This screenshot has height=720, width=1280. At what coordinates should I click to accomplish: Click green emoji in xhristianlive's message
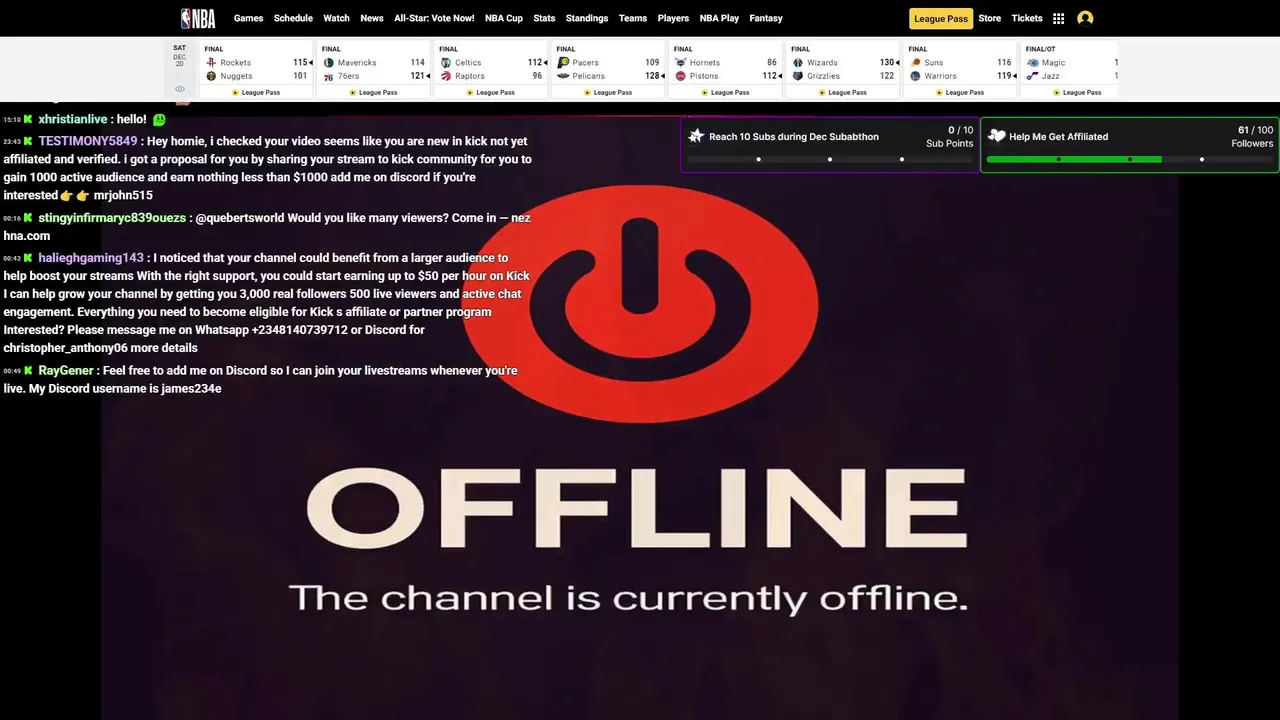click(159, 119)
